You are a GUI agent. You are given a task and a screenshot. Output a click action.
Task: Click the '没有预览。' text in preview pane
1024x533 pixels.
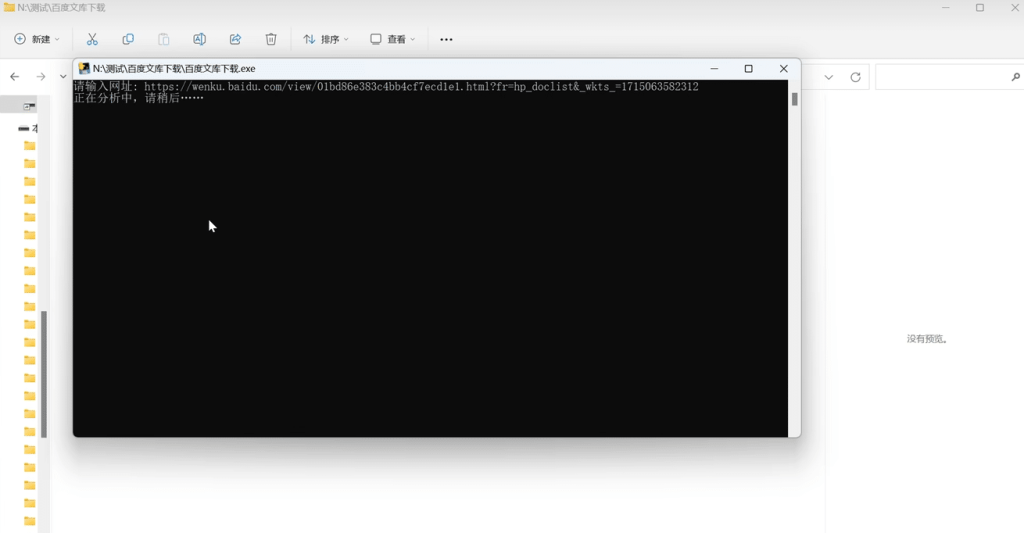927,339
